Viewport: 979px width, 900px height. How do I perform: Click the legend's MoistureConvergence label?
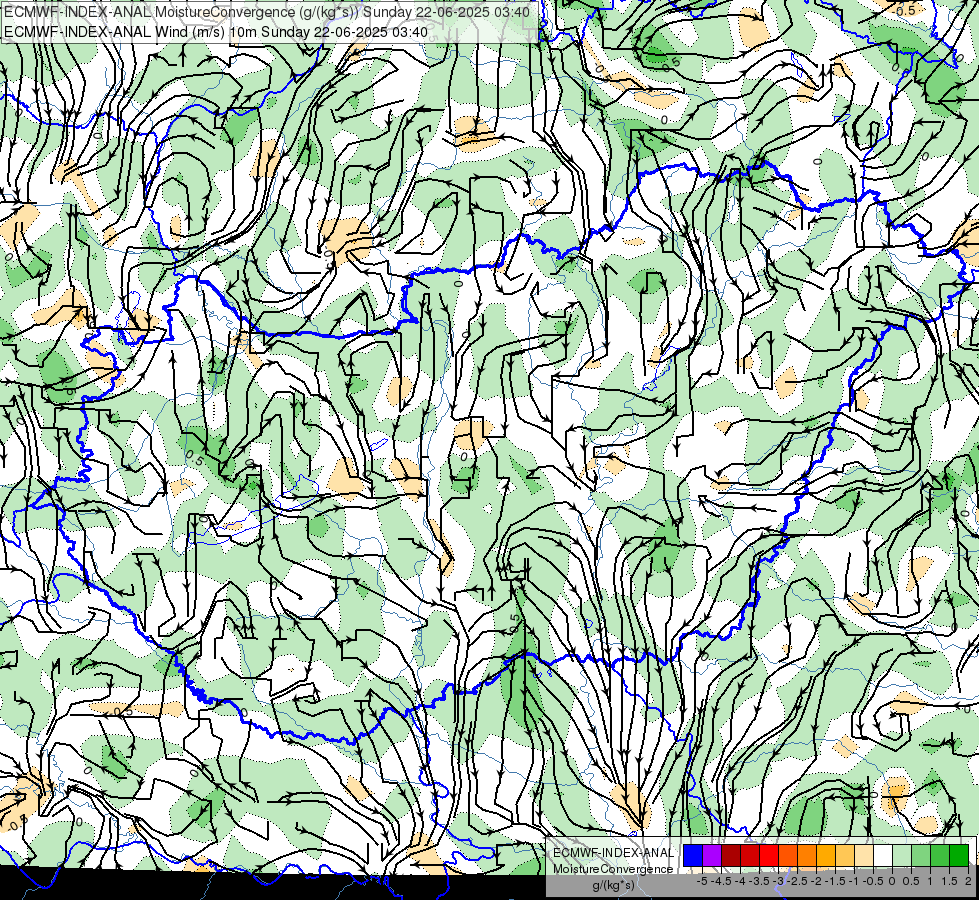click(613, 869)
